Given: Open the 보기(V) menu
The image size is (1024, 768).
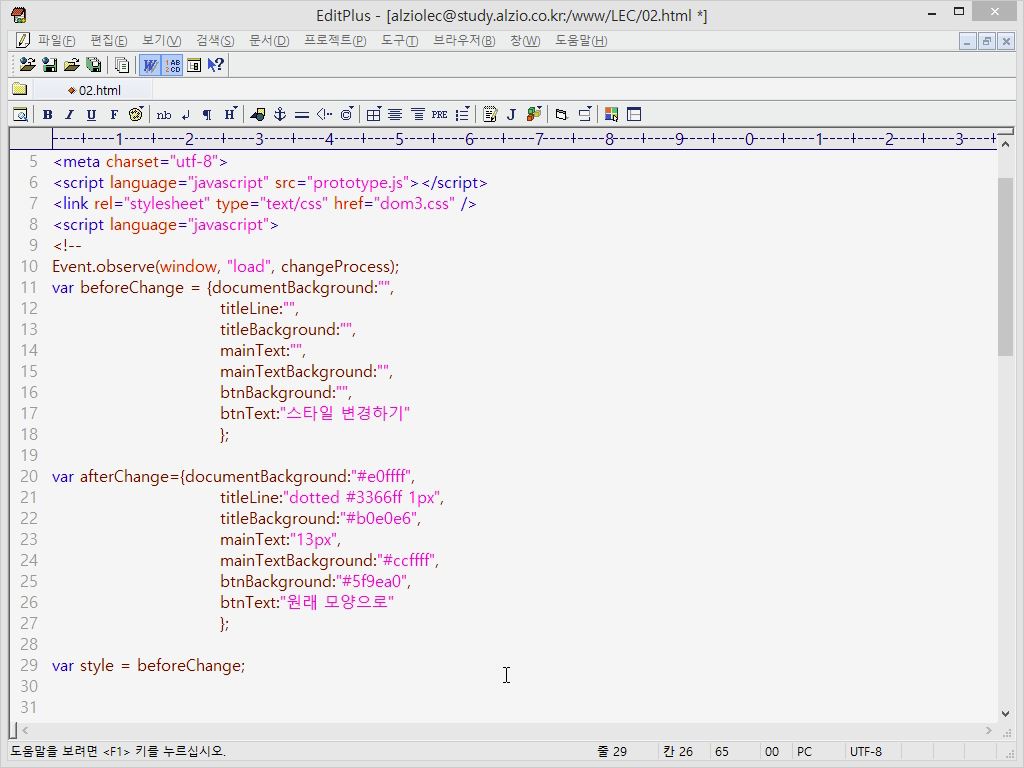Looking at the screenshot, I should click(x=161, y=40).
